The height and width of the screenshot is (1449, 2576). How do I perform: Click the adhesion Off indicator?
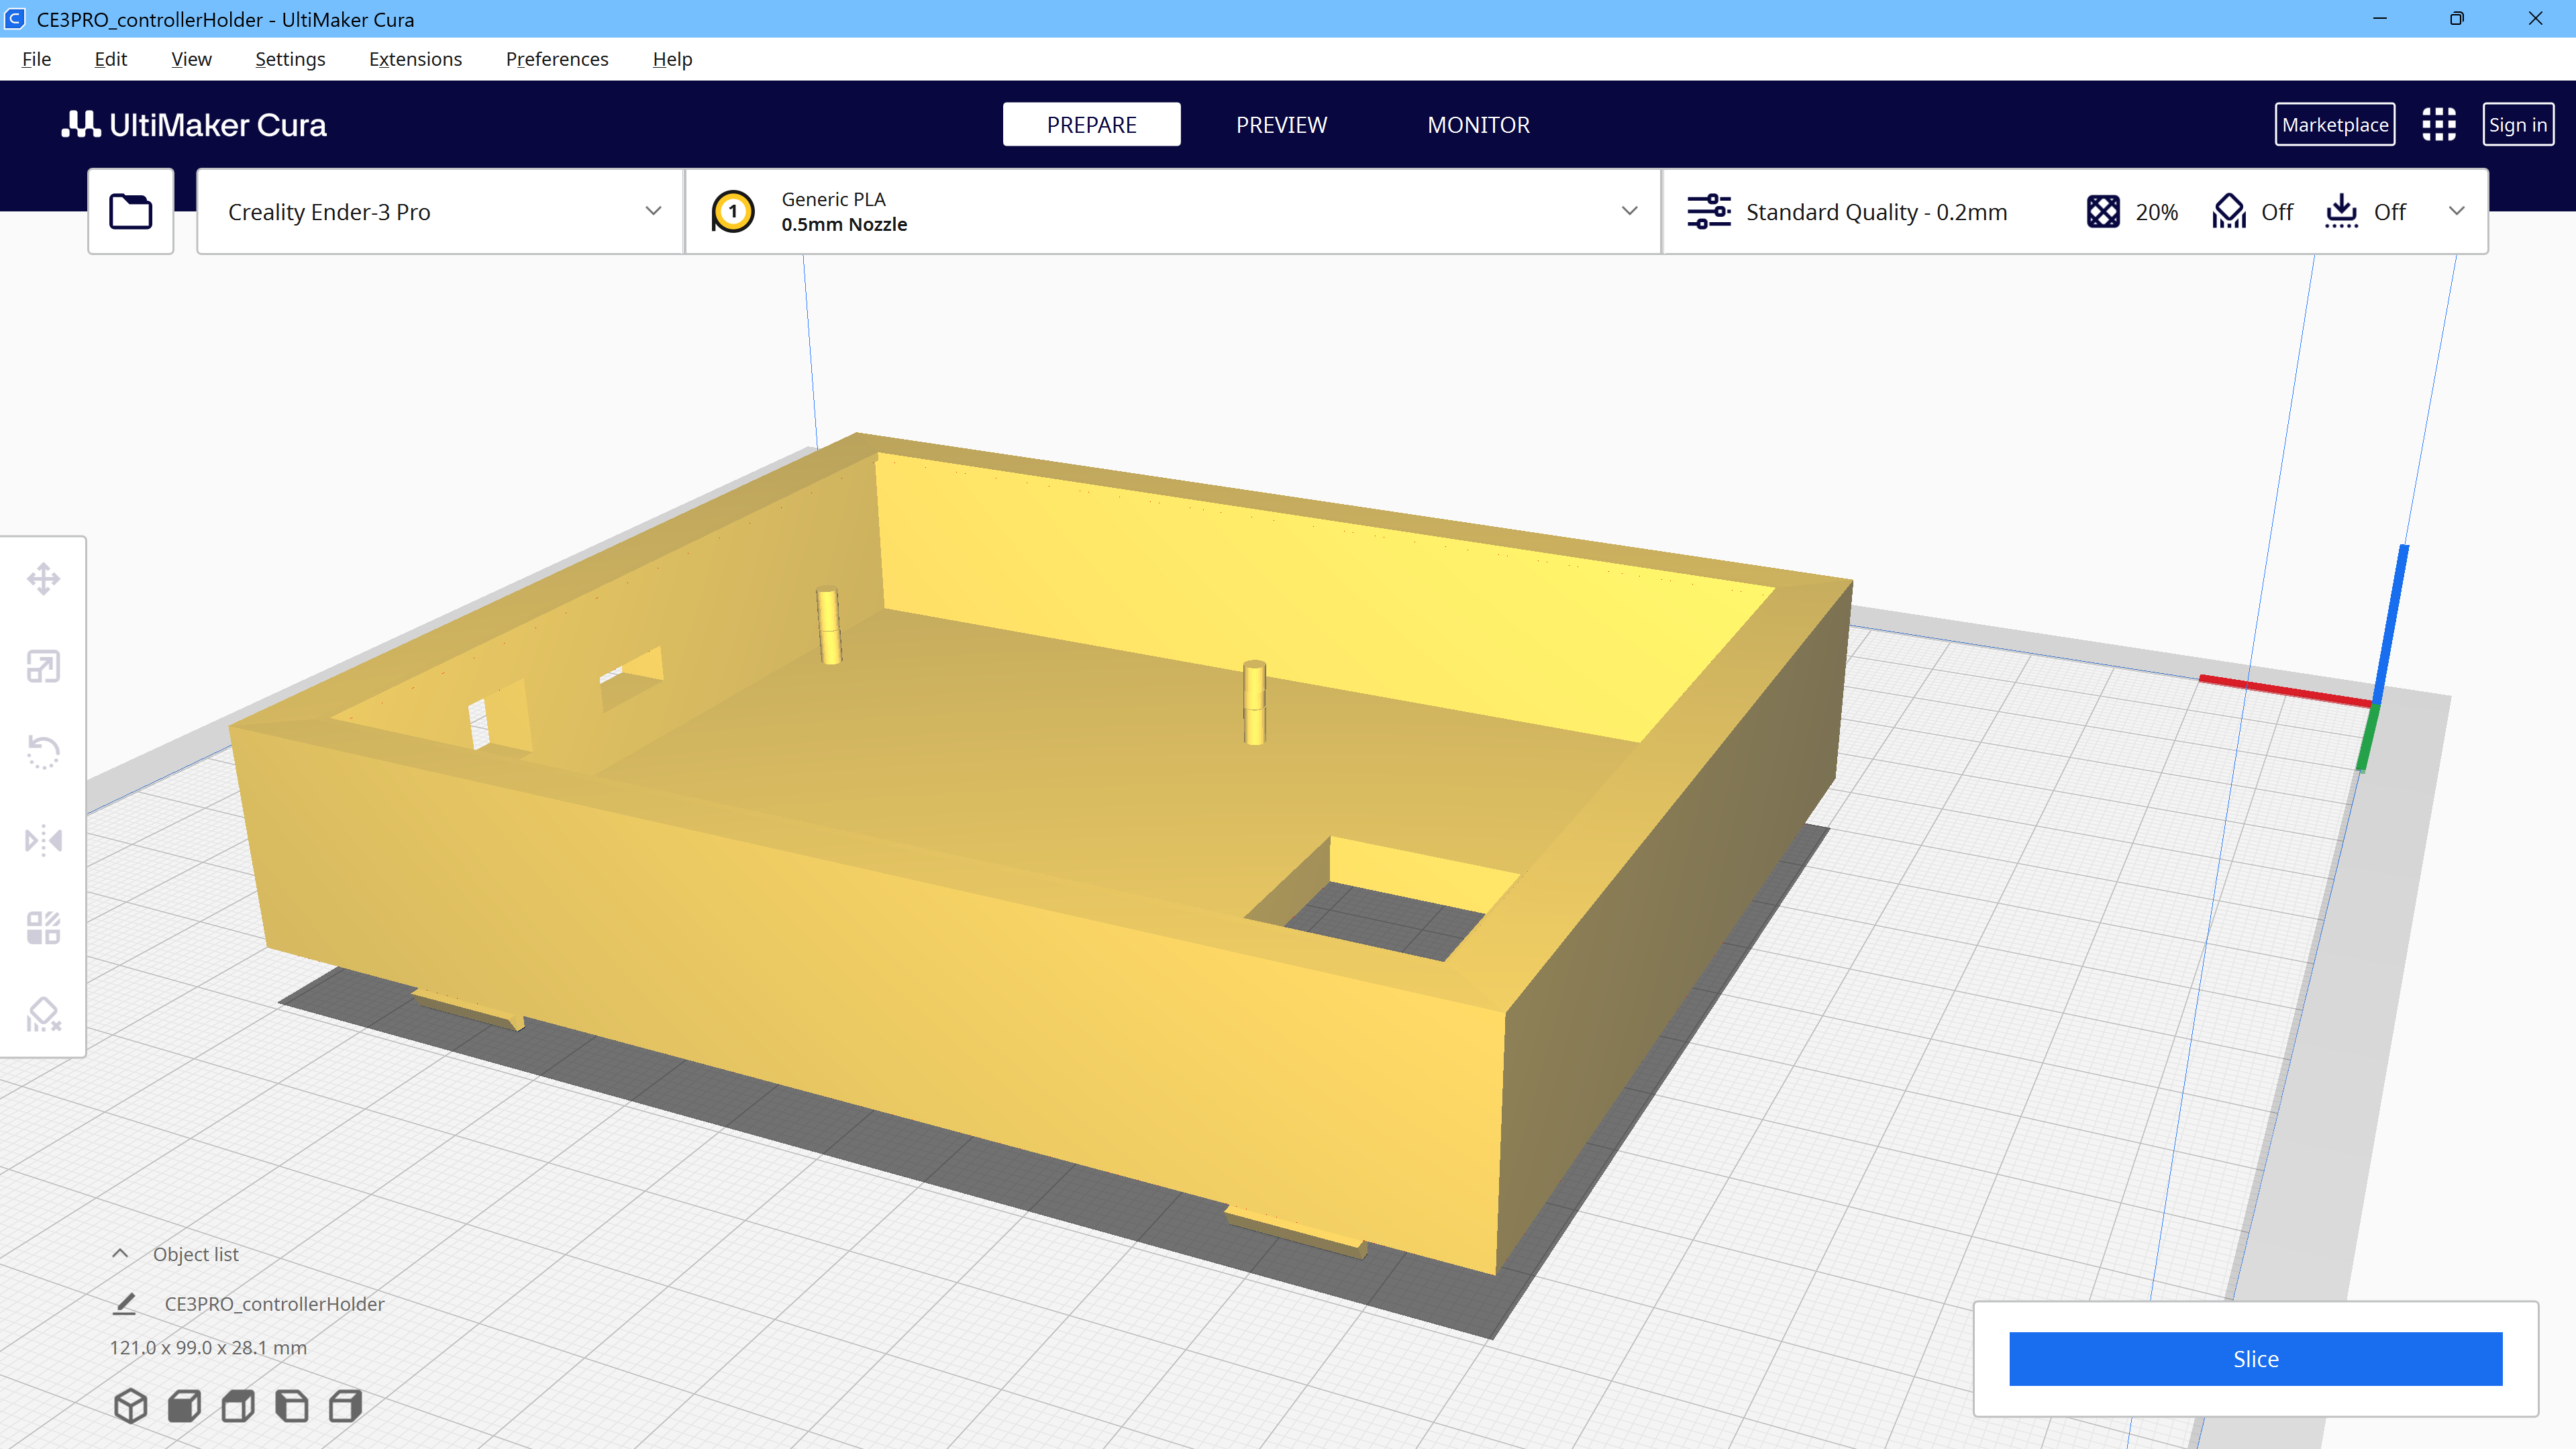pos(2365,212)
